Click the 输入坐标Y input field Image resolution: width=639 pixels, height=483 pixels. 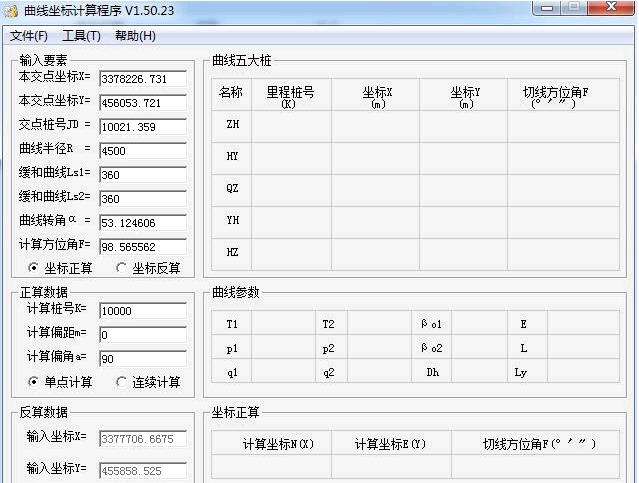[143, 471]
